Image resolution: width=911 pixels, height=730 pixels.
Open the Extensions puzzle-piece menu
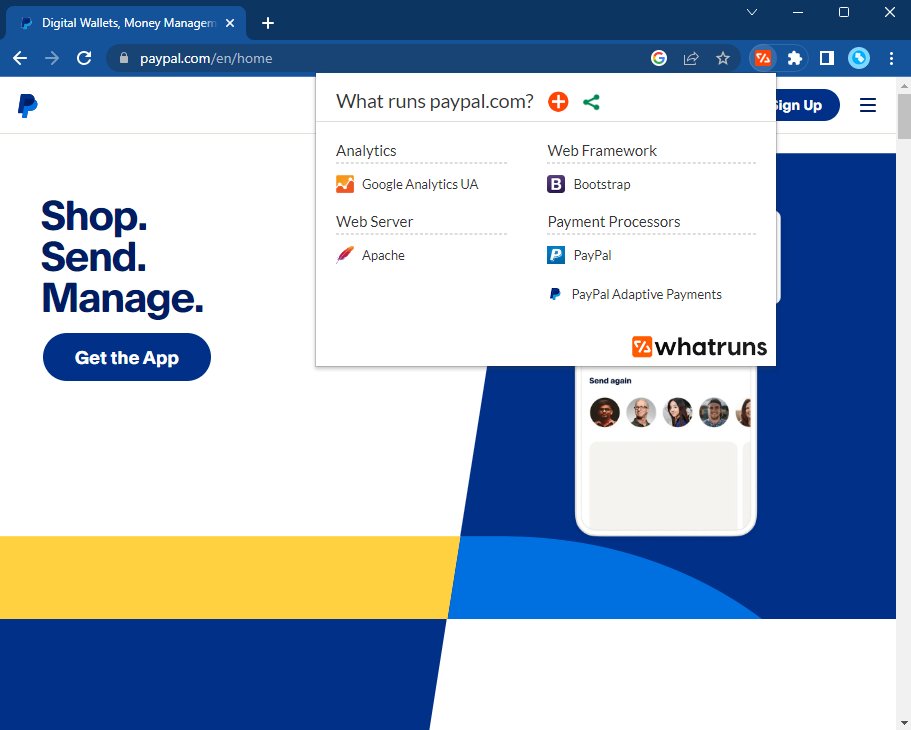pos(794,58)
